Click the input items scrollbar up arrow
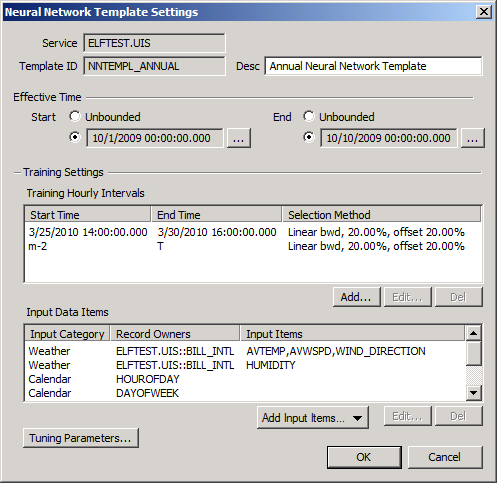 tap(473, 333)
